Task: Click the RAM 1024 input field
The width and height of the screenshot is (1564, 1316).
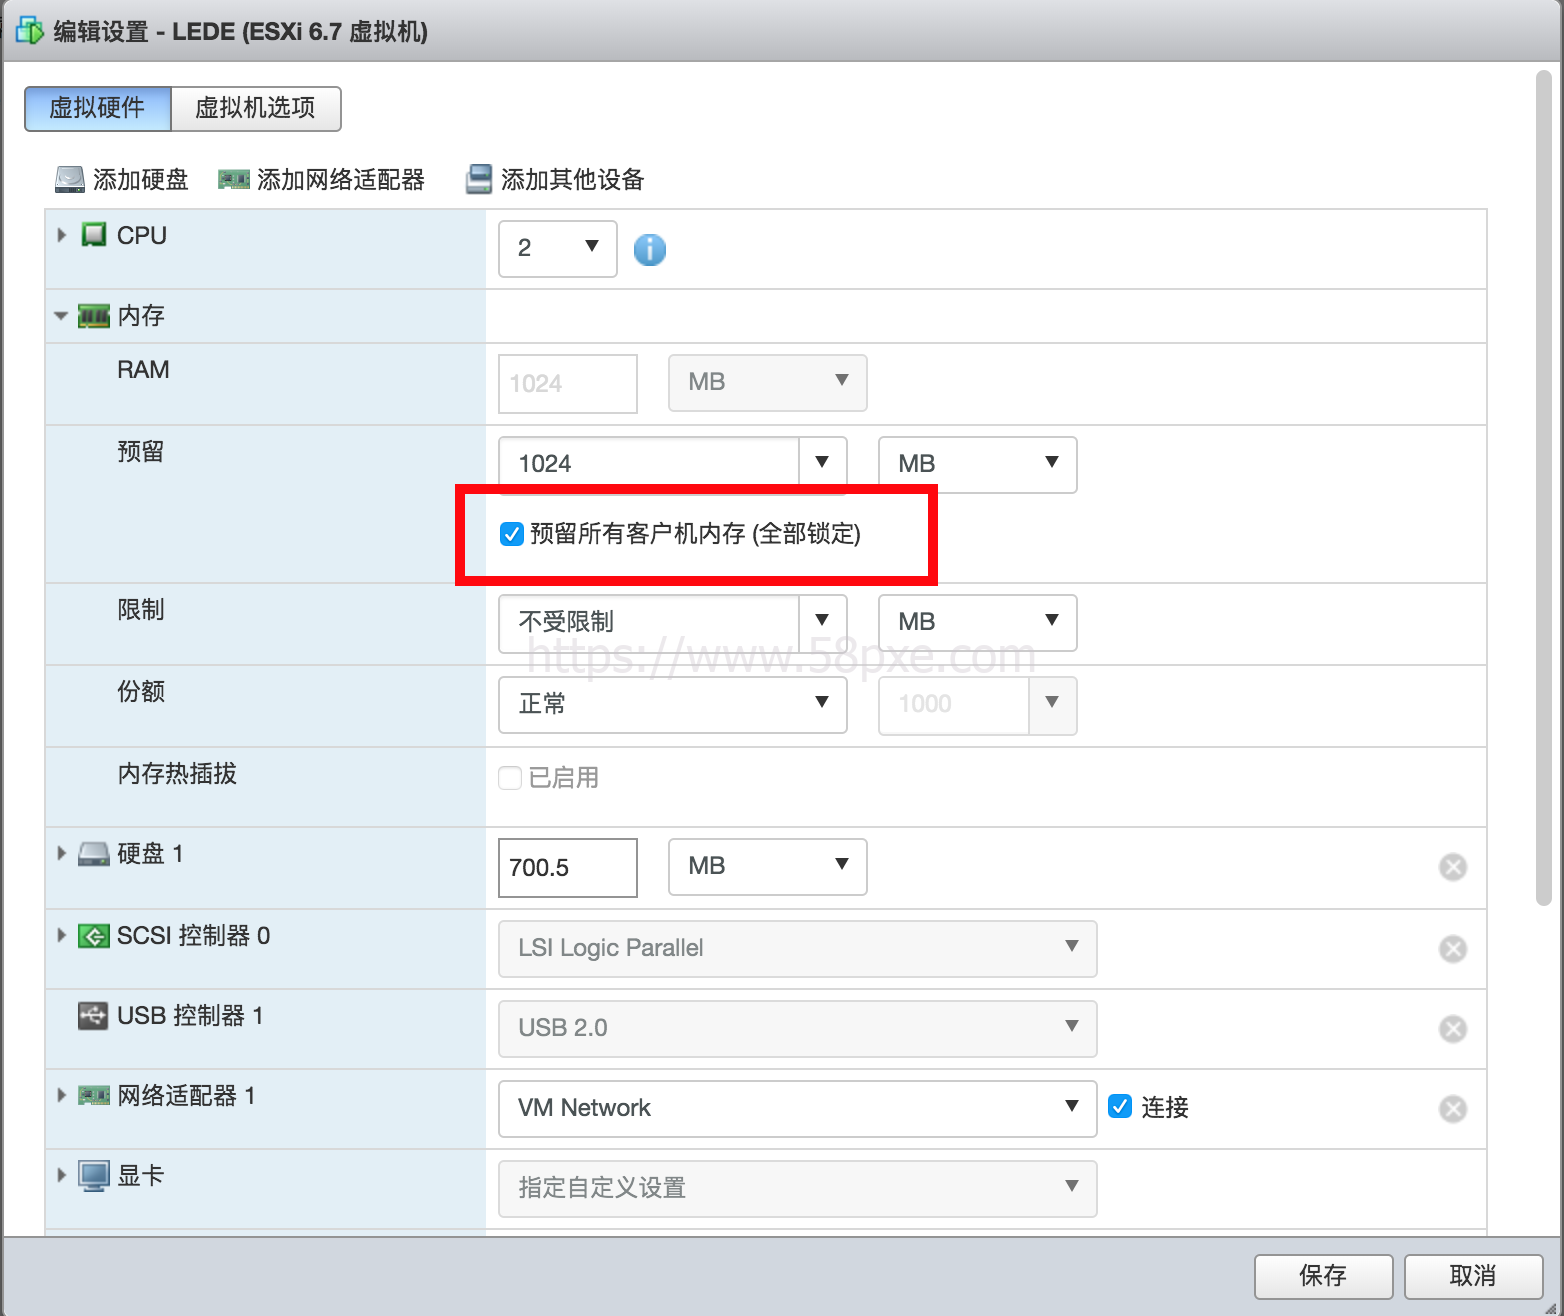Action: click(568, 384)
